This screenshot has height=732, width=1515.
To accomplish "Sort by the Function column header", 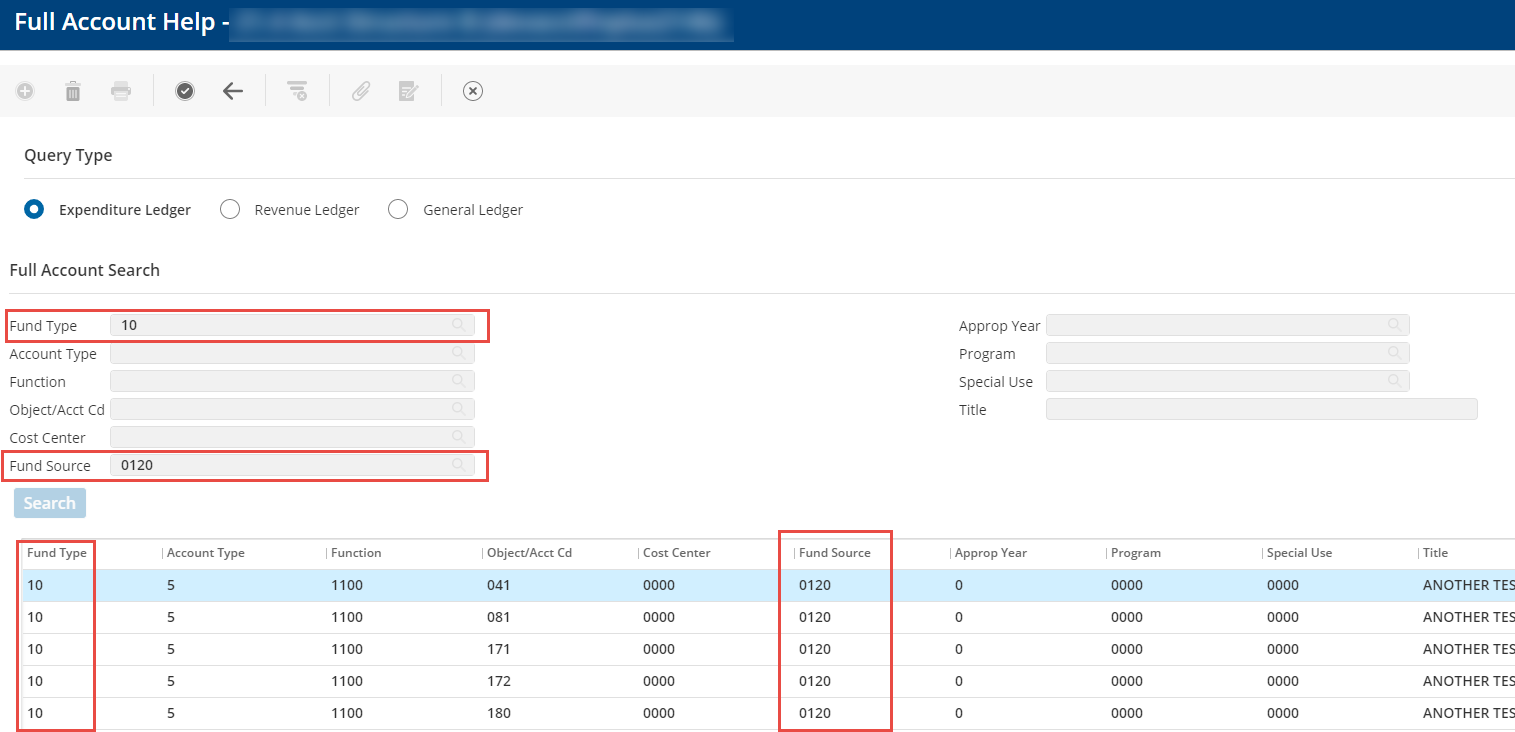I will click(356, 553).
